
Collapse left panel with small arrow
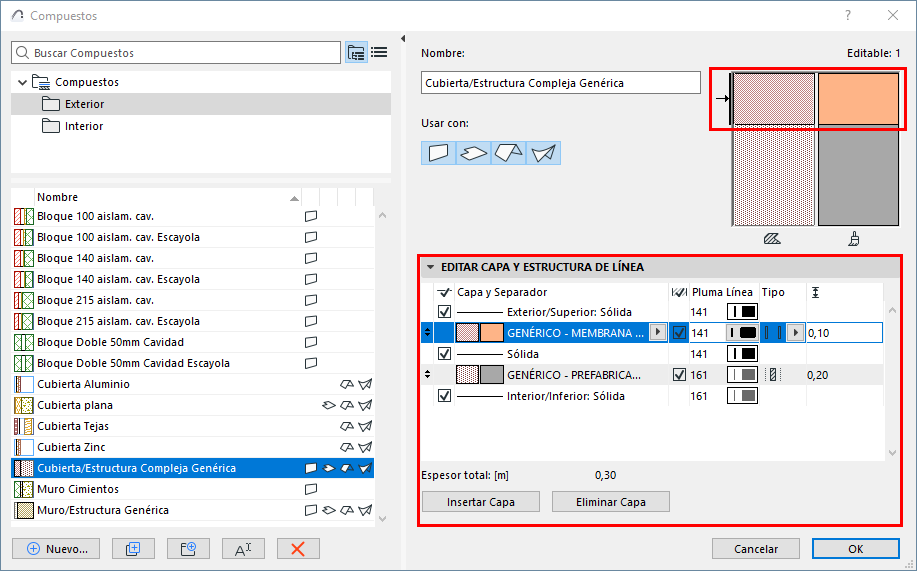403,39
